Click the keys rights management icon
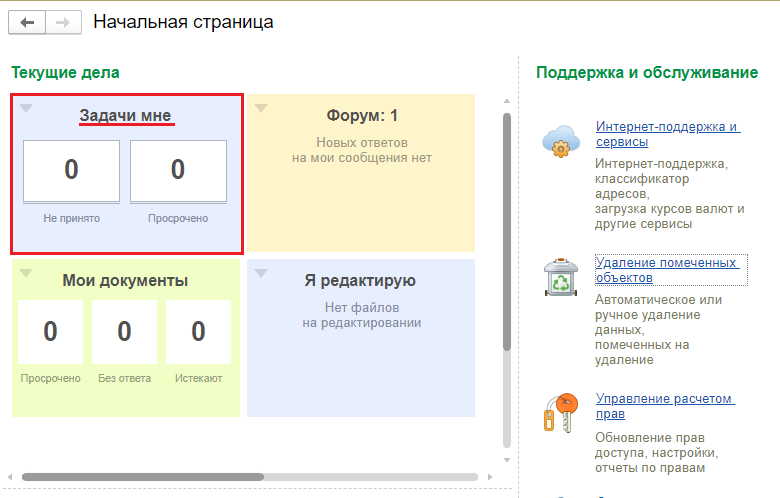Image resolution: width=780 pixels, height=498 pixels. tap(558, 411)
